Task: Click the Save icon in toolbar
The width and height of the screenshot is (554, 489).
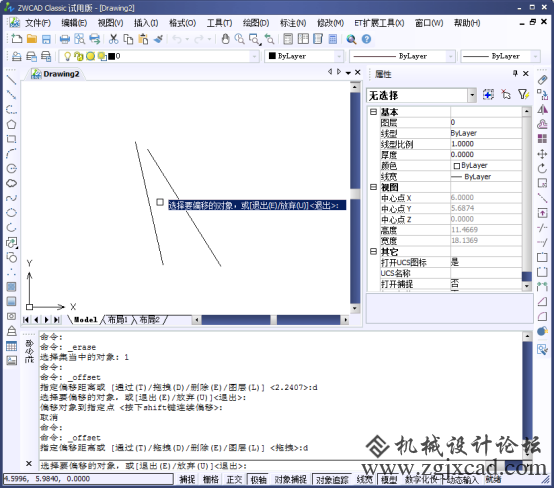Action: coord(46,39)
